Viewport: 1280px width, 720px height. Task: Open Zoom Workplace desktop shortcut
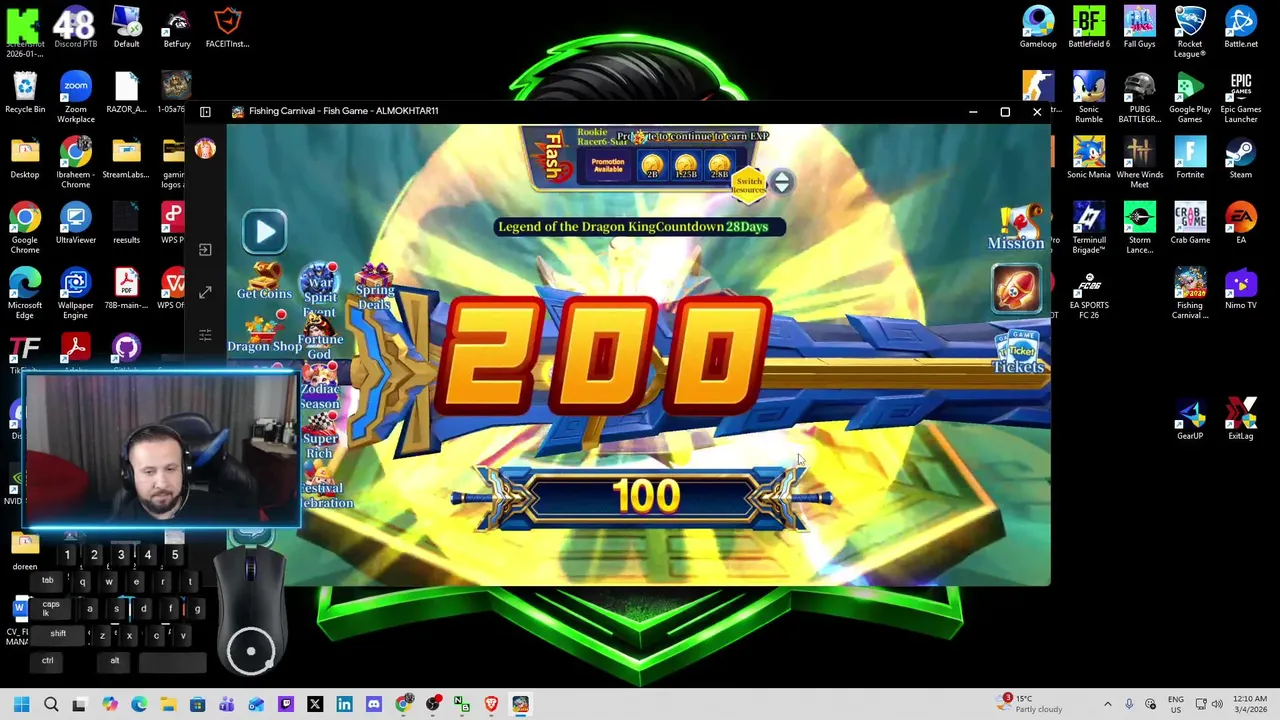coord(75,97)
